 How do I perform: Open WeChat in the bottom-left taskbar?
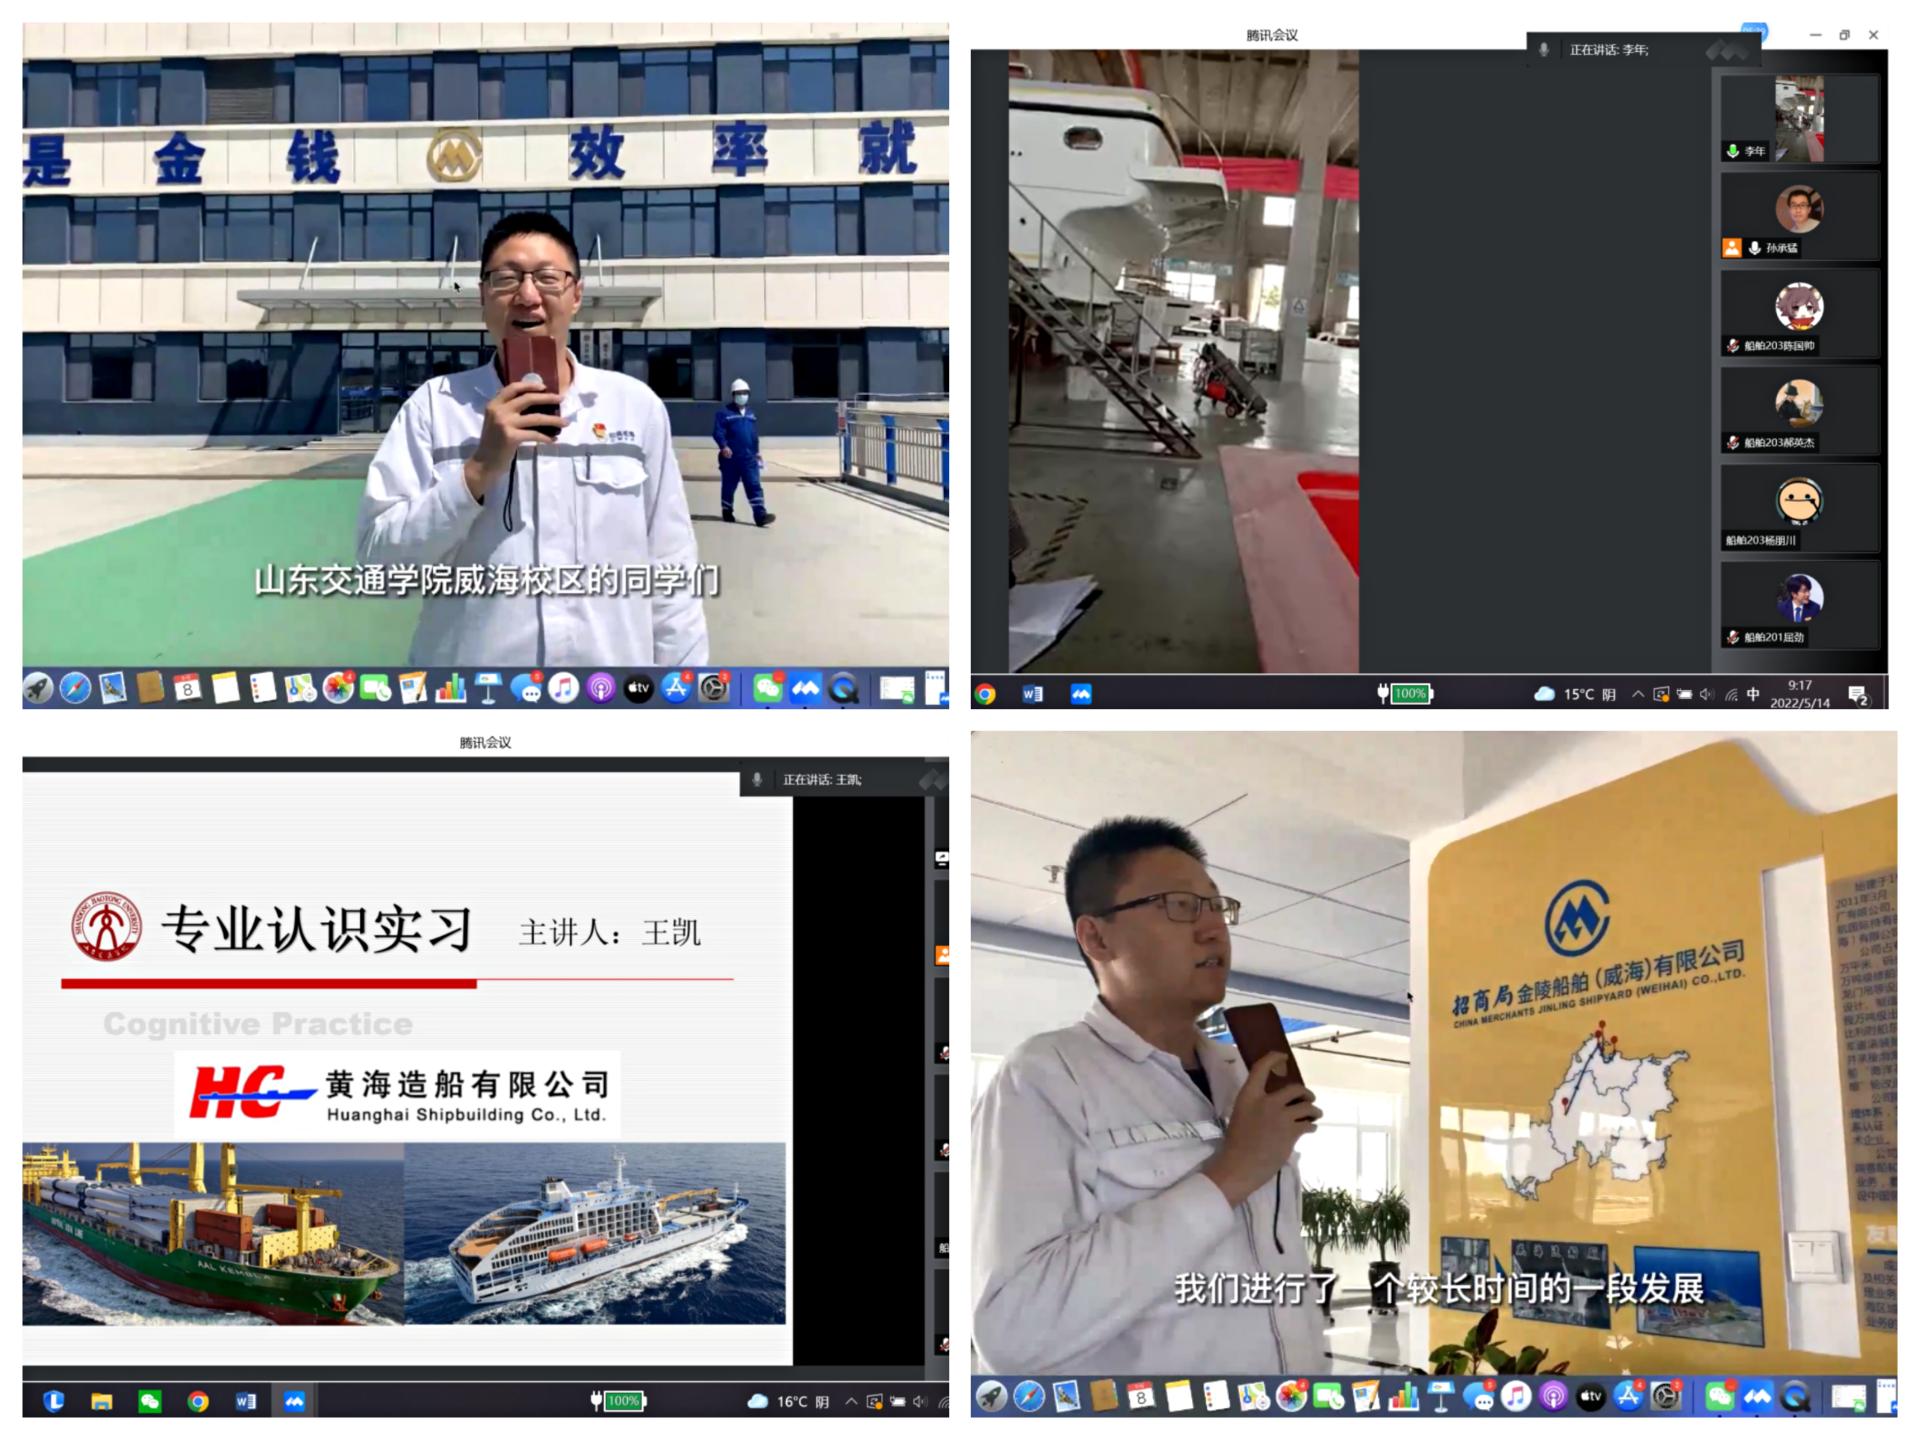click(150, 1402)
